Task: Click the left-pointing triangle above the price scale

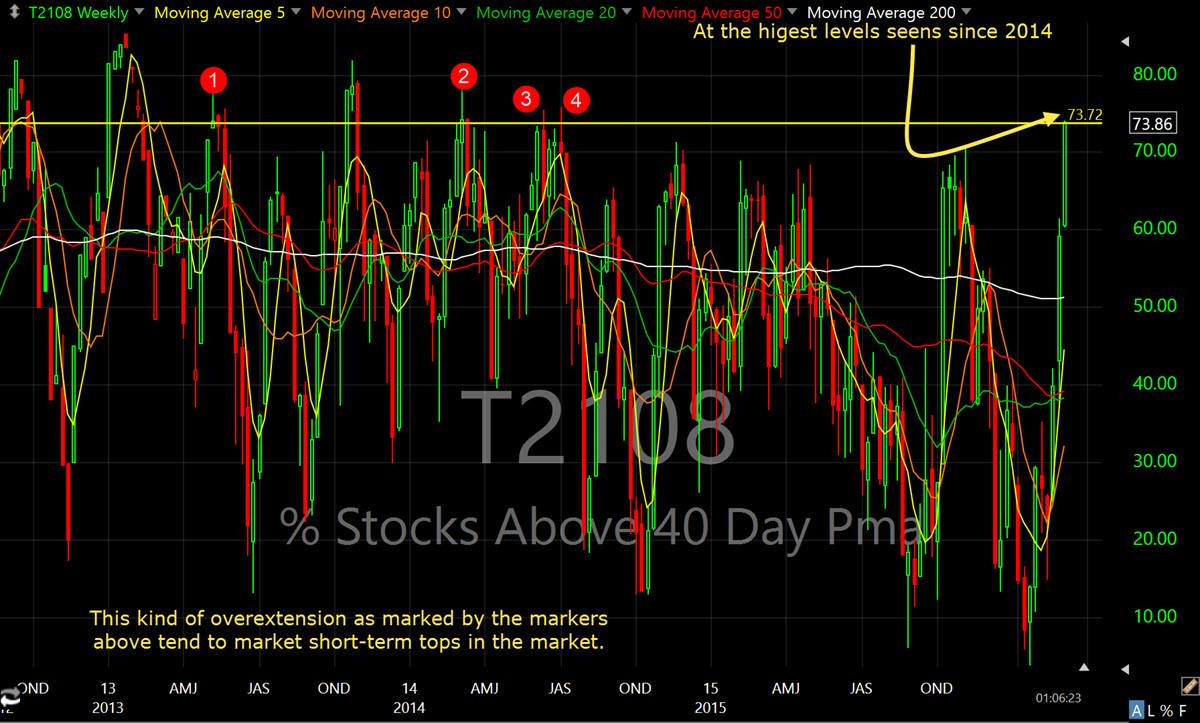Action: point(1127,42)
